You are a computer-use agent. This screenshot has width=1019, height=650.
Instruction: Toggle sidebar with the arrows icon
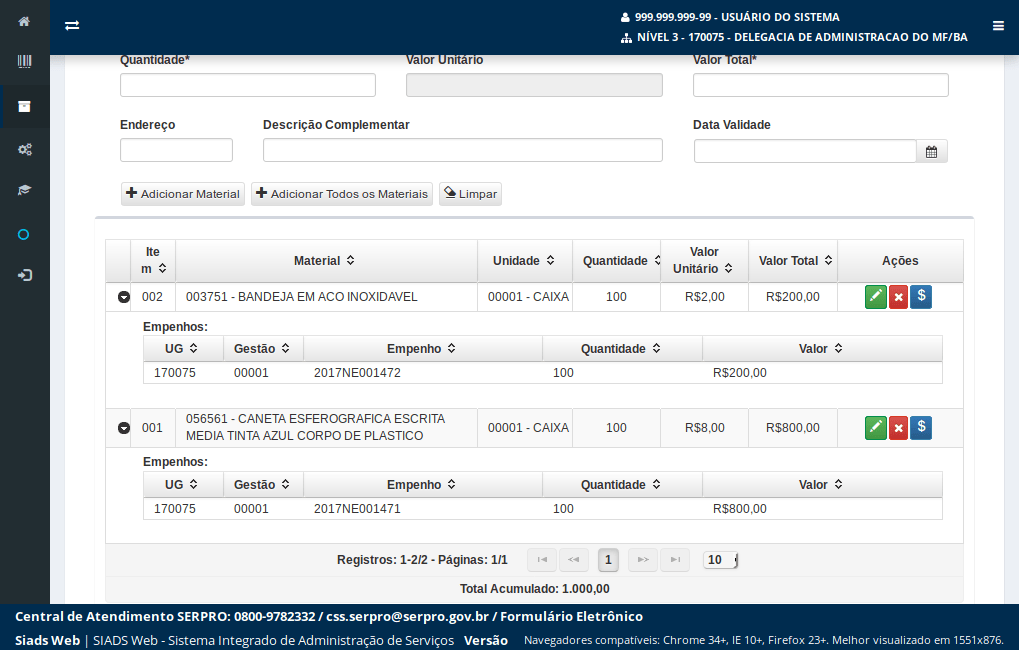pyautogui.click(x=72, y=25)
